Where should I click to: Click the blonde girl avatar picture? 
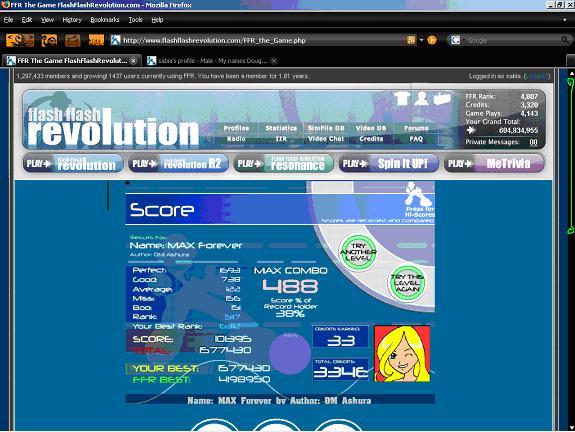point(402,354)
